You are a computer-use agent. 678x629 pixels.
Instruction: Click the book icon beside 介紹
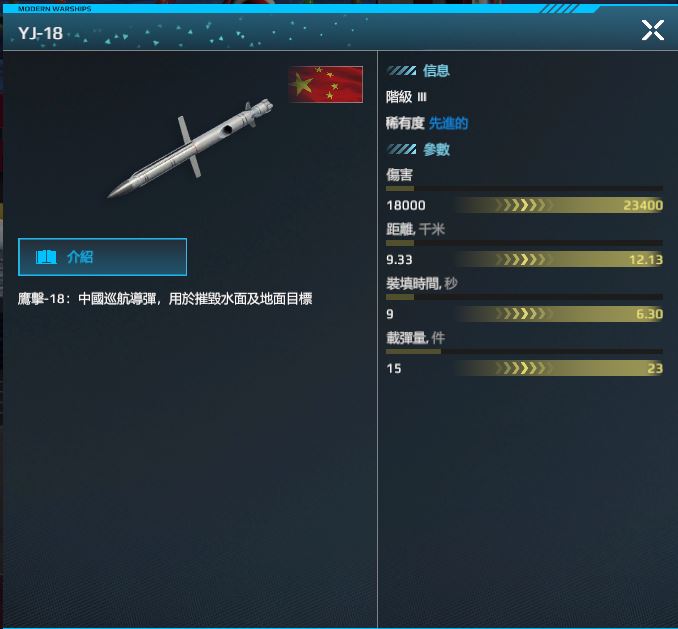pos(46,257)
